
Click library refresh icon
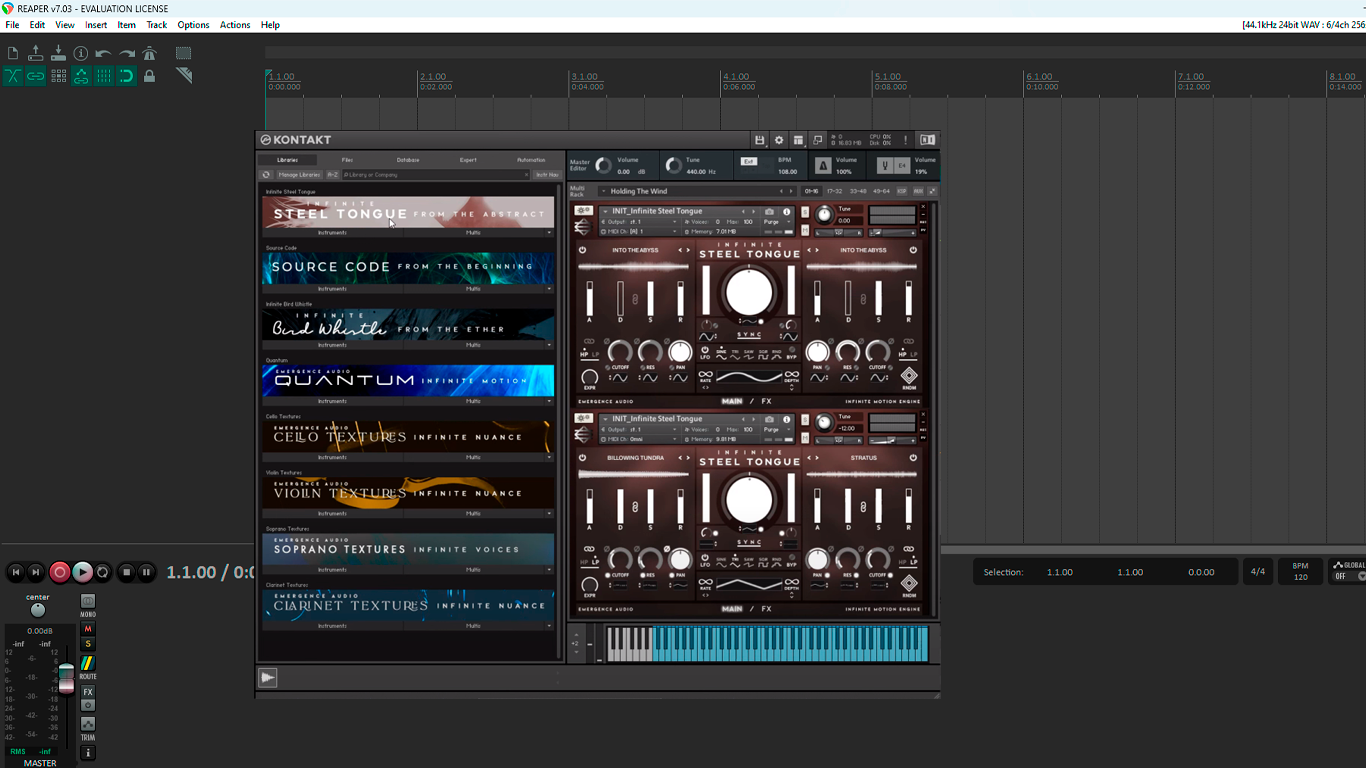click(266, 175)
